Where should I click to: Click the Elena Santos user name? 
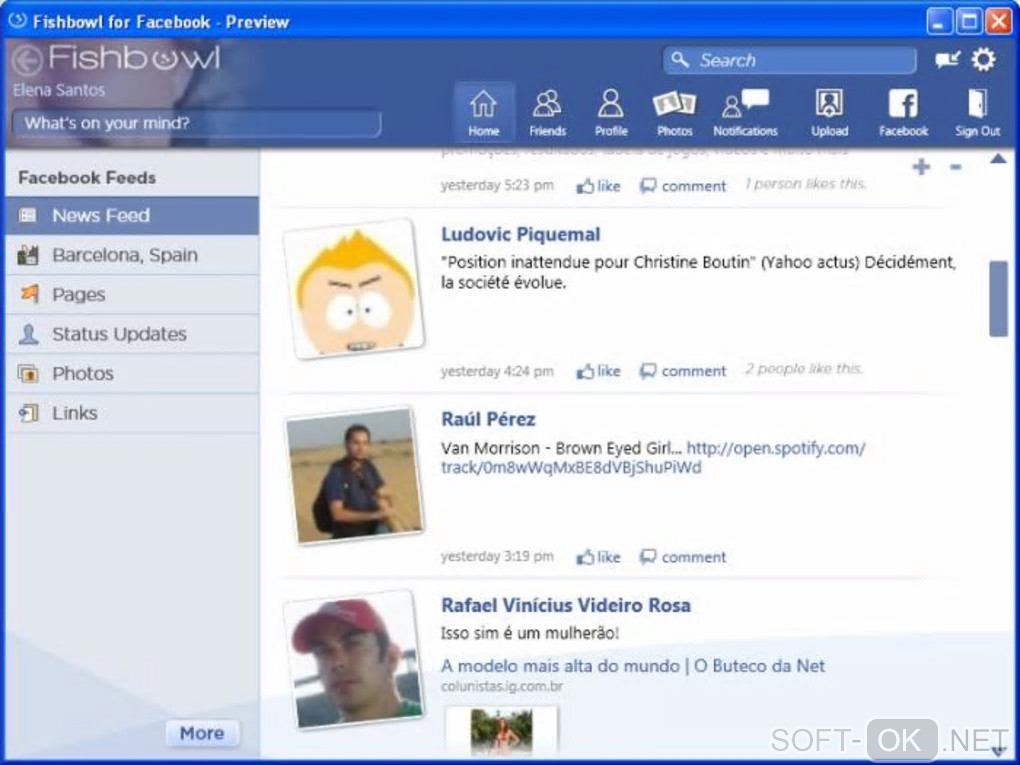pyautogui.click(x=59, y=90)
